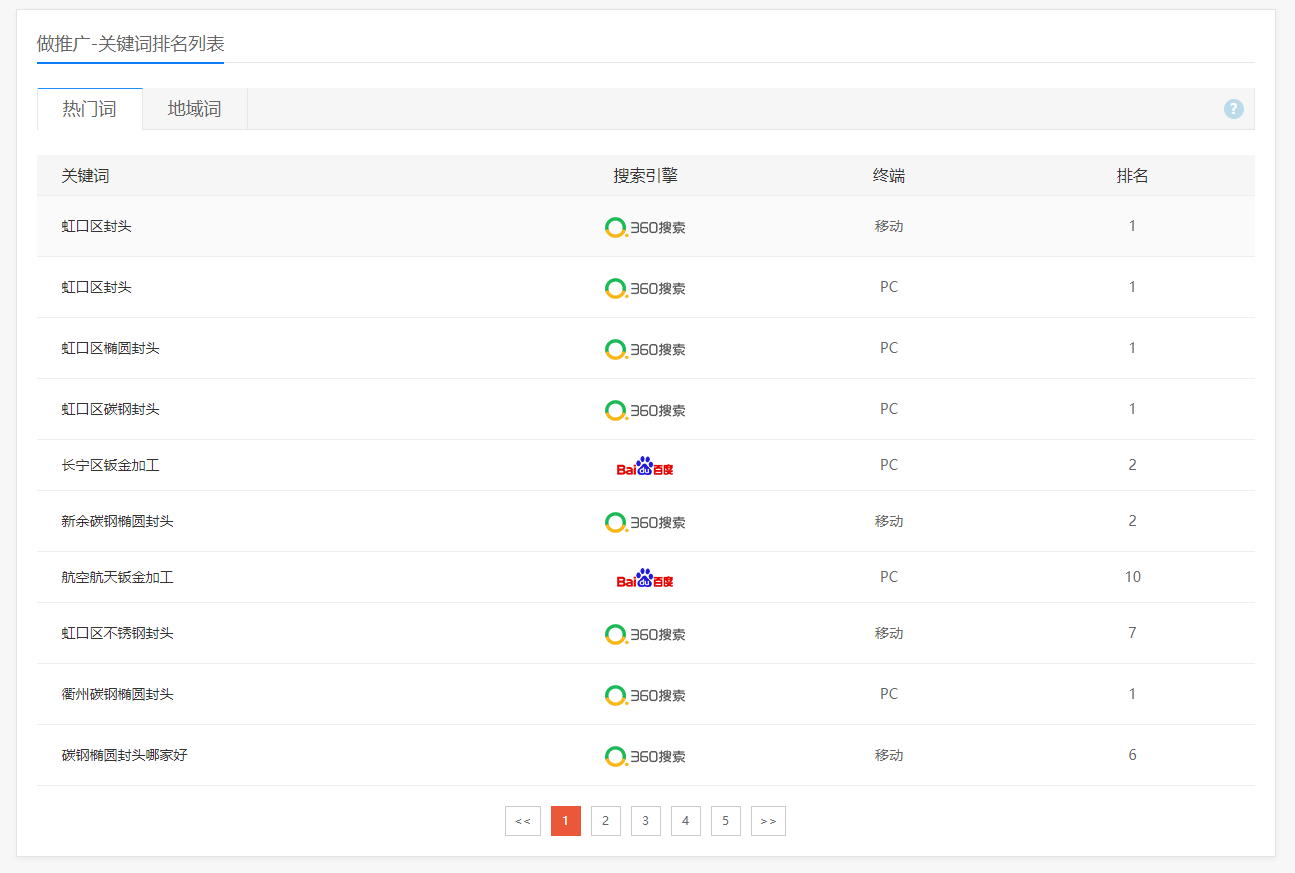1295x873 pixels.
Task: Go to page 2 of results
Action: click(x=605, y=821)
